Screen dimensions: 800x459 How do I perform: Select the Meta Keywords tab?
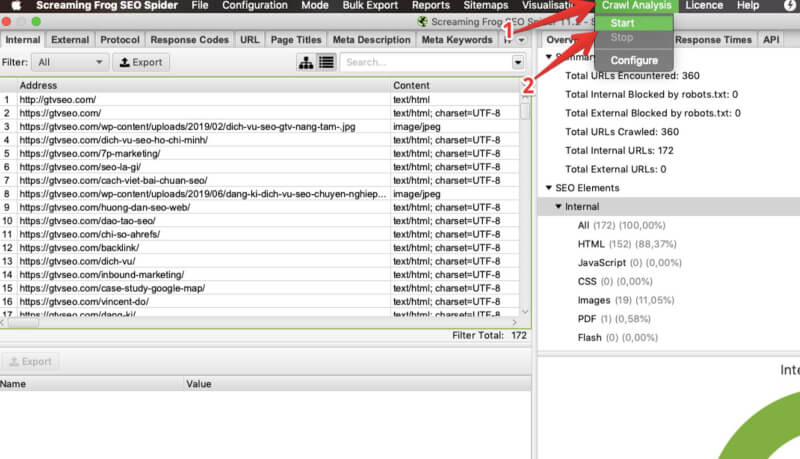(457, 40)
